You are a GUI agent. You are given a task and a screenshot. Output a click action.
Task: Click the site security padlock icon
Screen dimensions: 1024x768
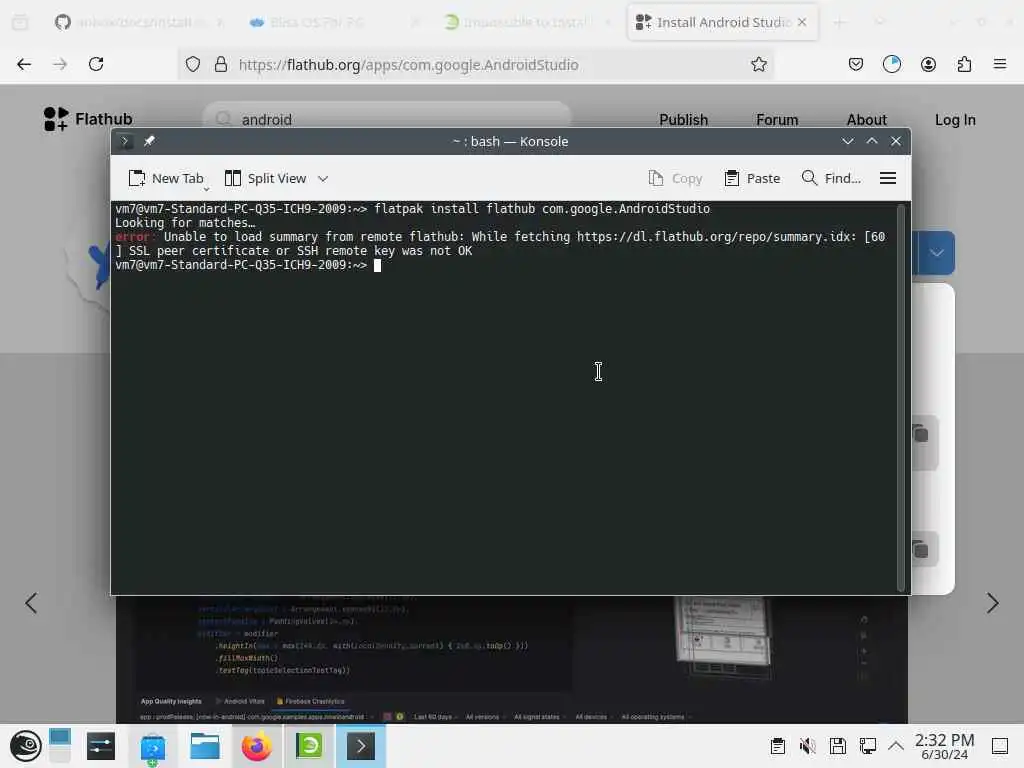point(221,64)
